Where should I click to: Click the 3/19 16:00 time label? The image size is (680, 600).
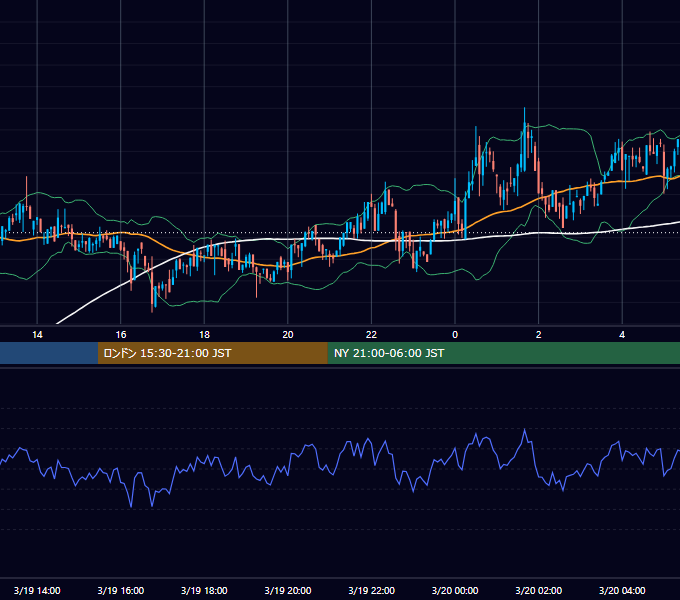coord(121,590)
